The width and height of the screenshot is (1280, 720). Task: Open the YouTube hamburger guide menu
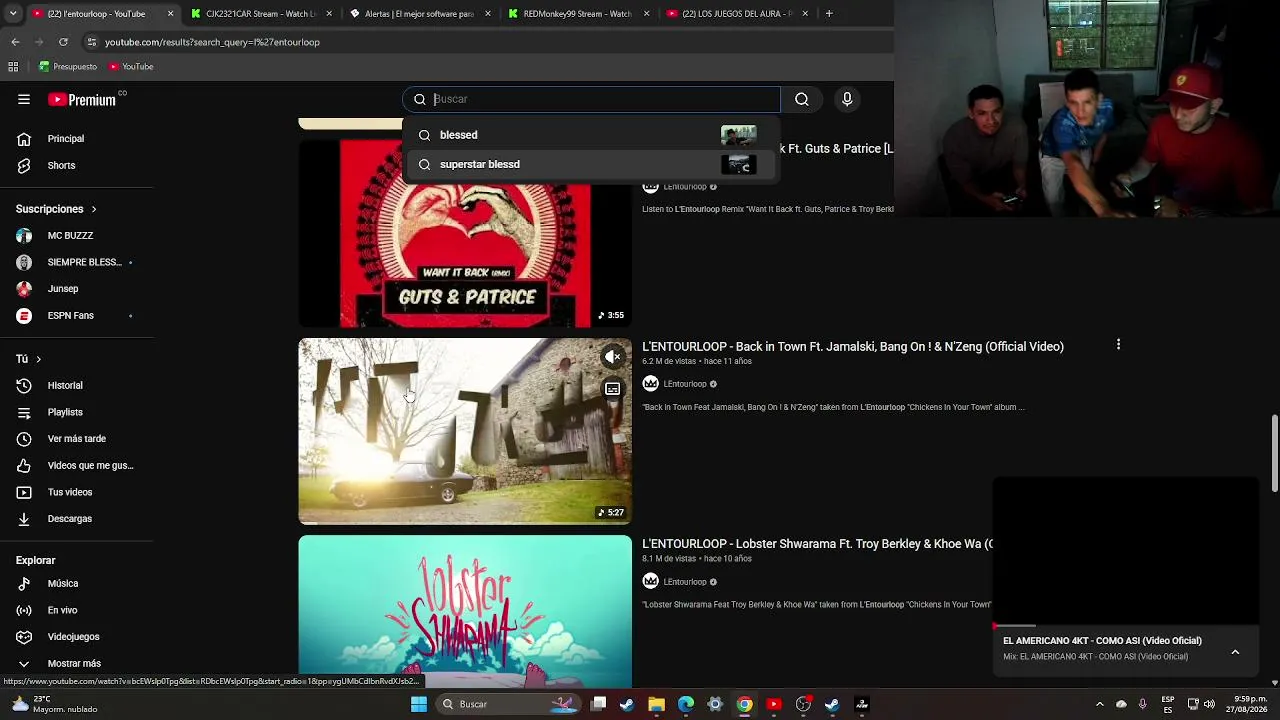click(x=24, y=99)
